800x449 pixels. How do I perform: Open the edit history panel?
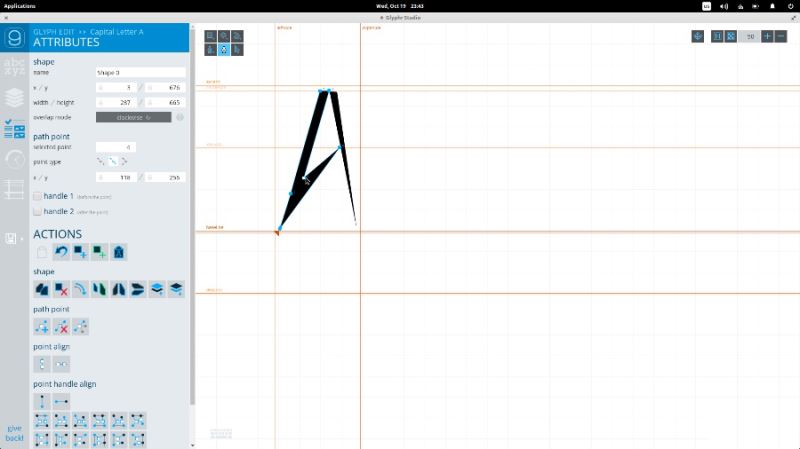pos(14,160)
